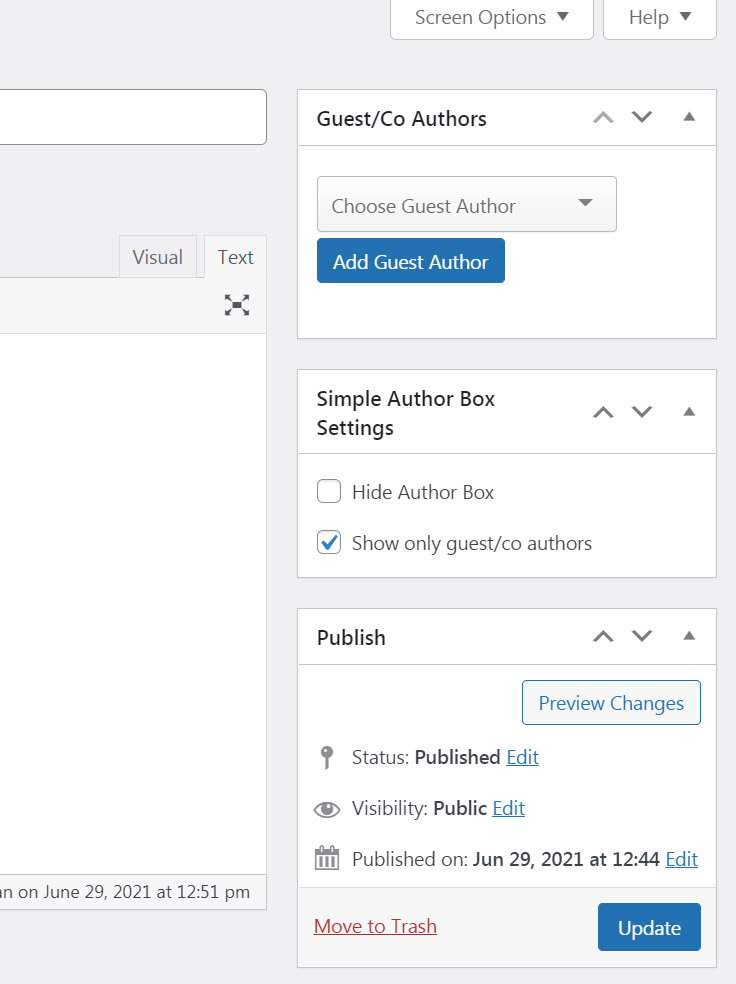Edit the post publish date
This screenshot has height=984, width=736.
[681, 859]
